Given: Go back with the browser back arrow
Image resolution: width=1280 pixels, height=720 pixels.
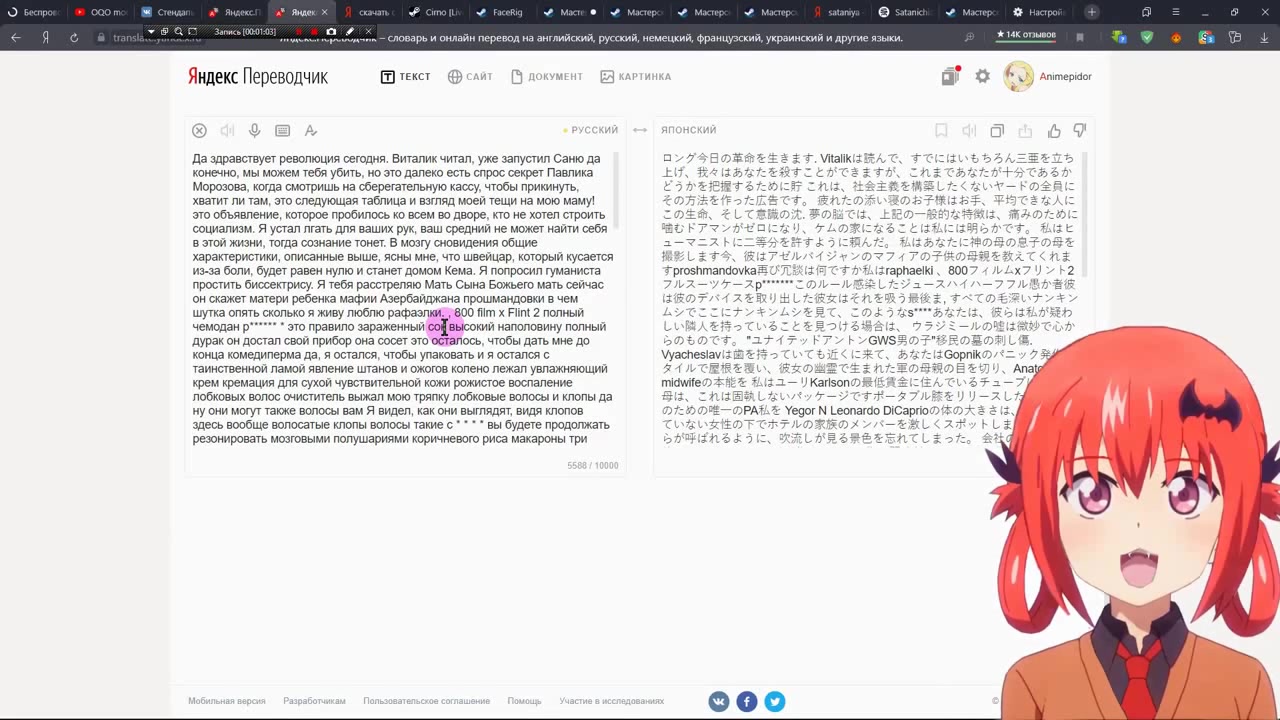Looking at the screenshot, I should (16, 37).
